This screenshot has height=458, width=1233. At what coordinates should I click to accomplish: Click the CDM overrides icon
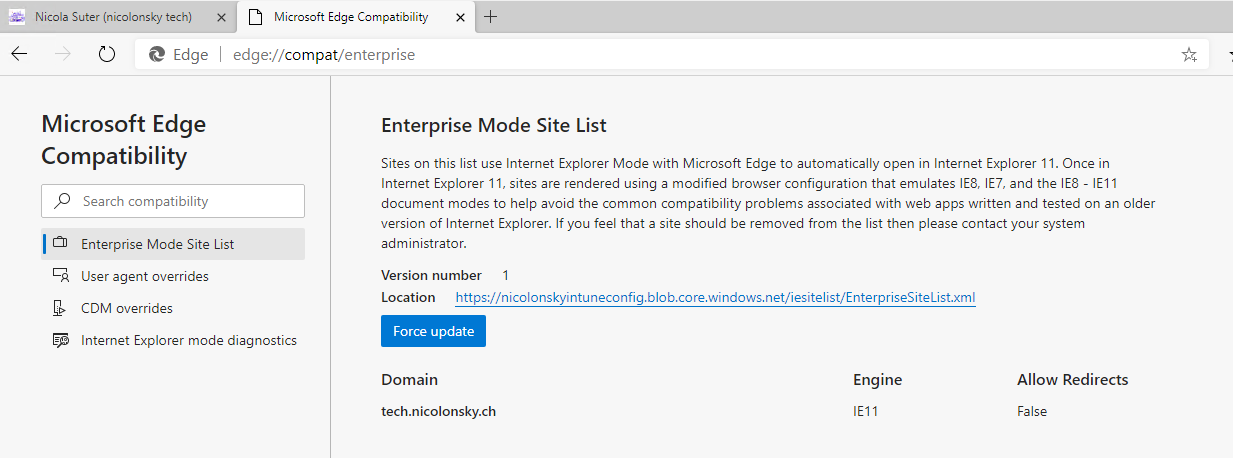click(x=60, y=308)
